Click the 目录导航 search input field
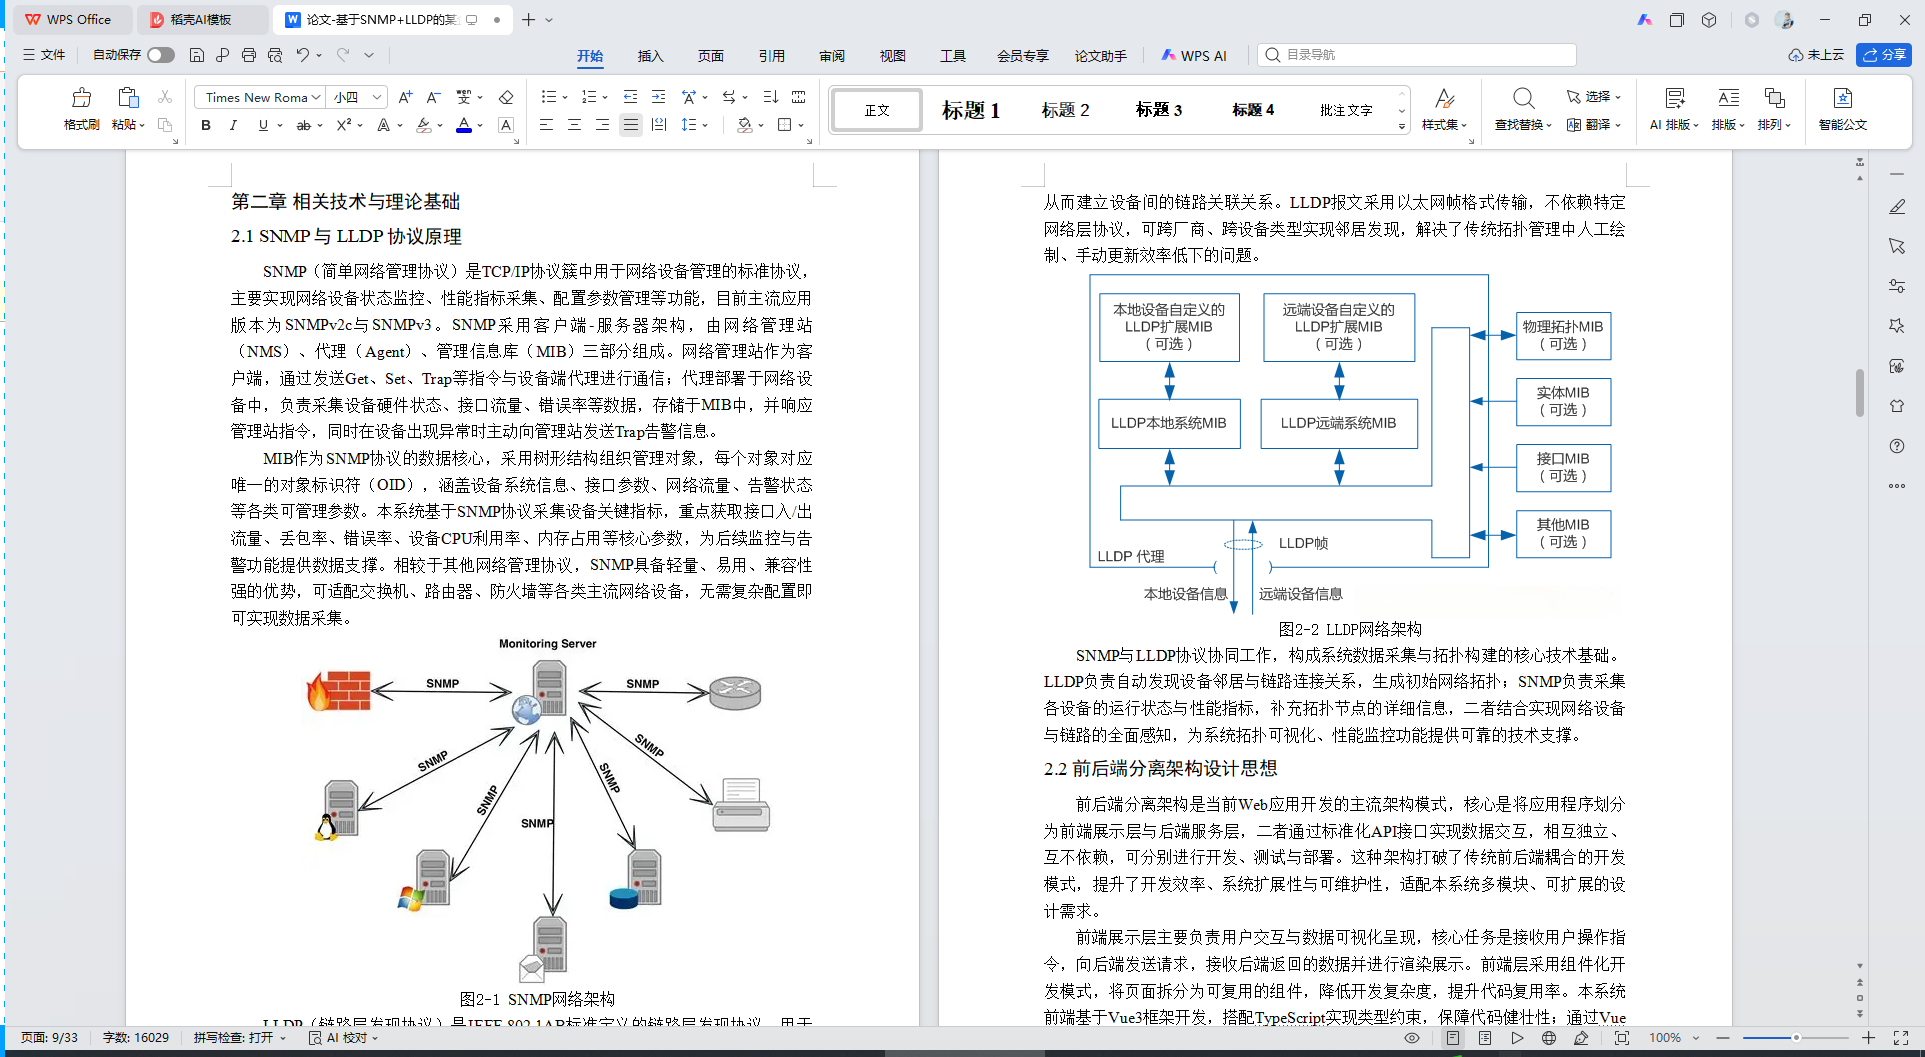This screenshot has height=1057, width=1925. (x=1417, y=55)
